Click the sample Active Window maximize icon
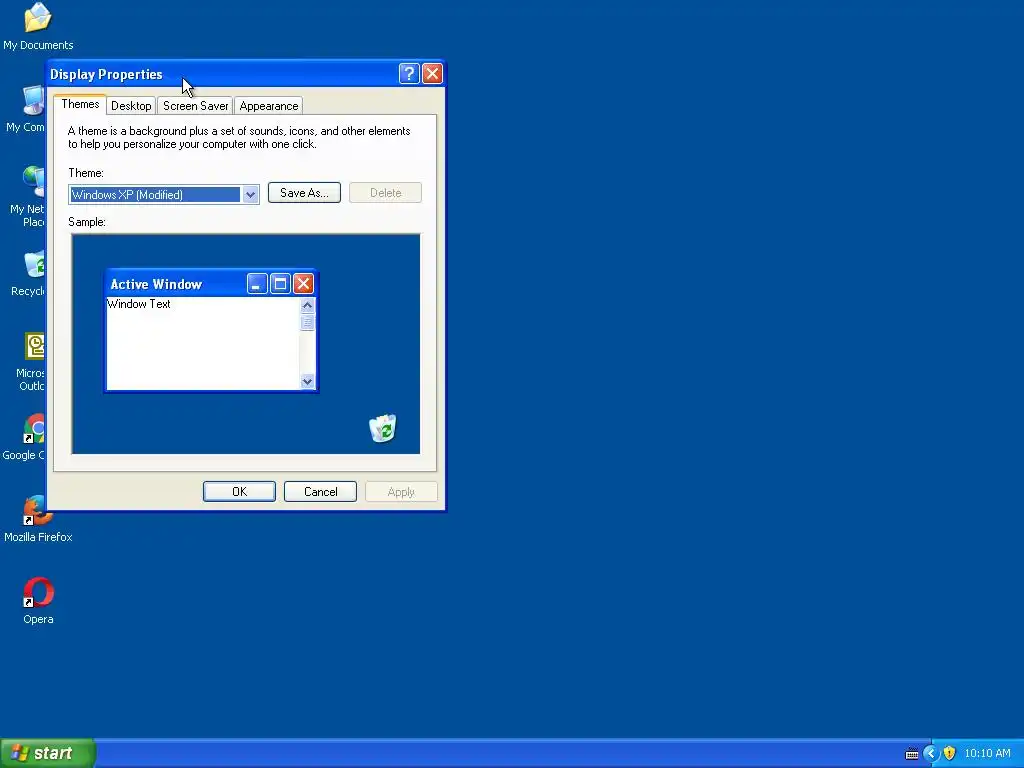 click(x=280, y=284)
